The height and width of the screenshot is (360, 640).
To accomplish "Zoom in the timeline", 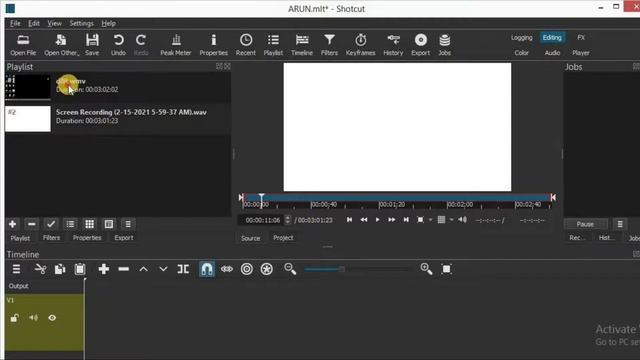I will click(427, 269).
